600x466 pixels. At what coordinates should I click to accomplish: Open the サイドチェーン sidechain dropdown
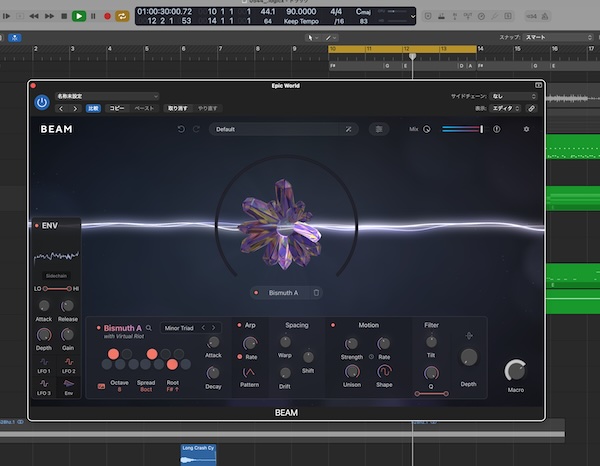pos(514,96)
